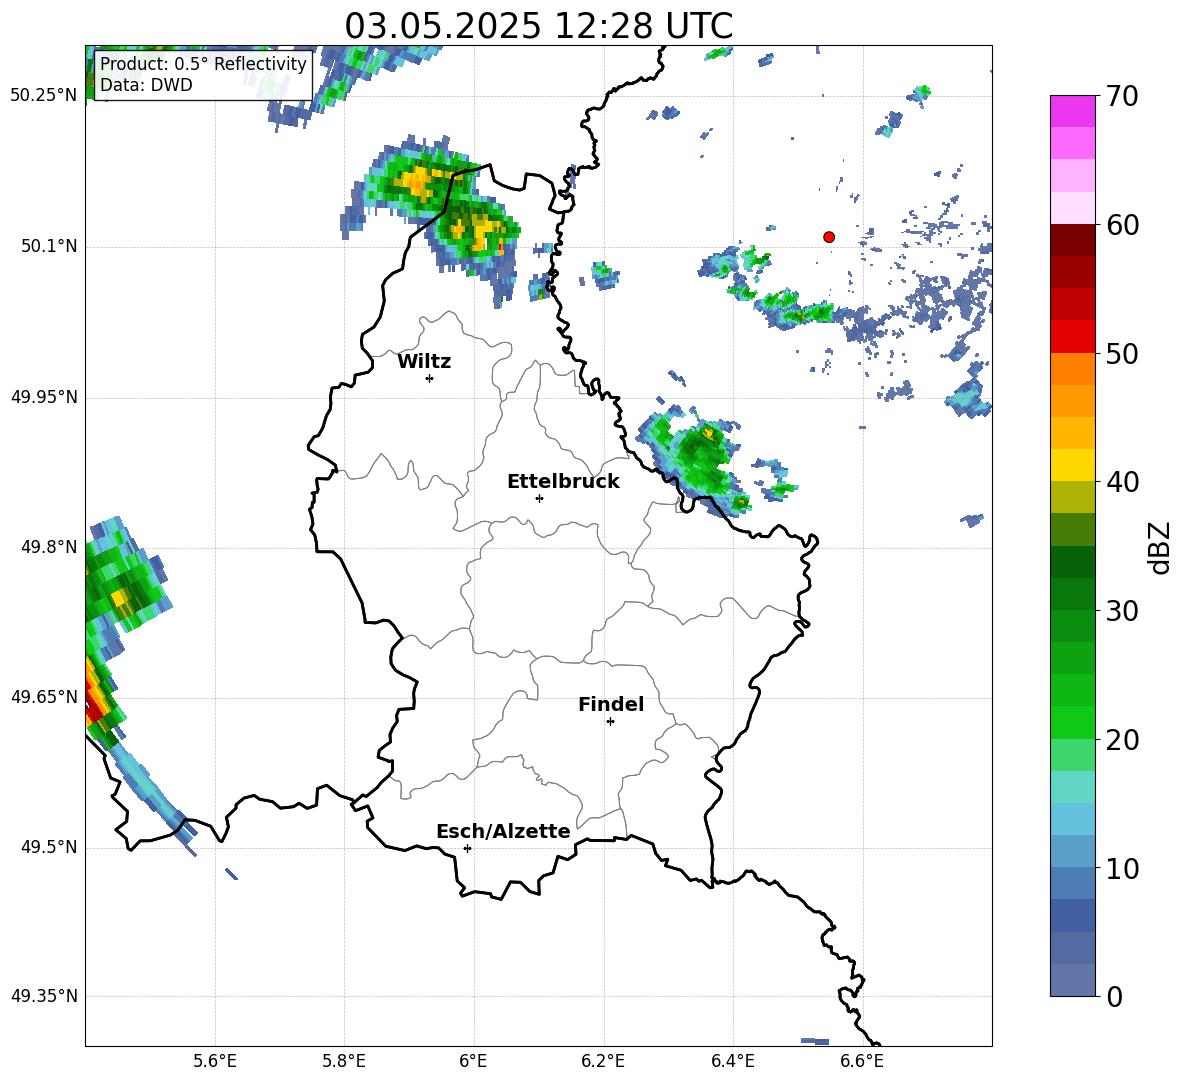Pick the magenta 68-70 dBZ colorbar segment
The height and width of the screenshot is (1081, 1184).
coord(1072,112)
